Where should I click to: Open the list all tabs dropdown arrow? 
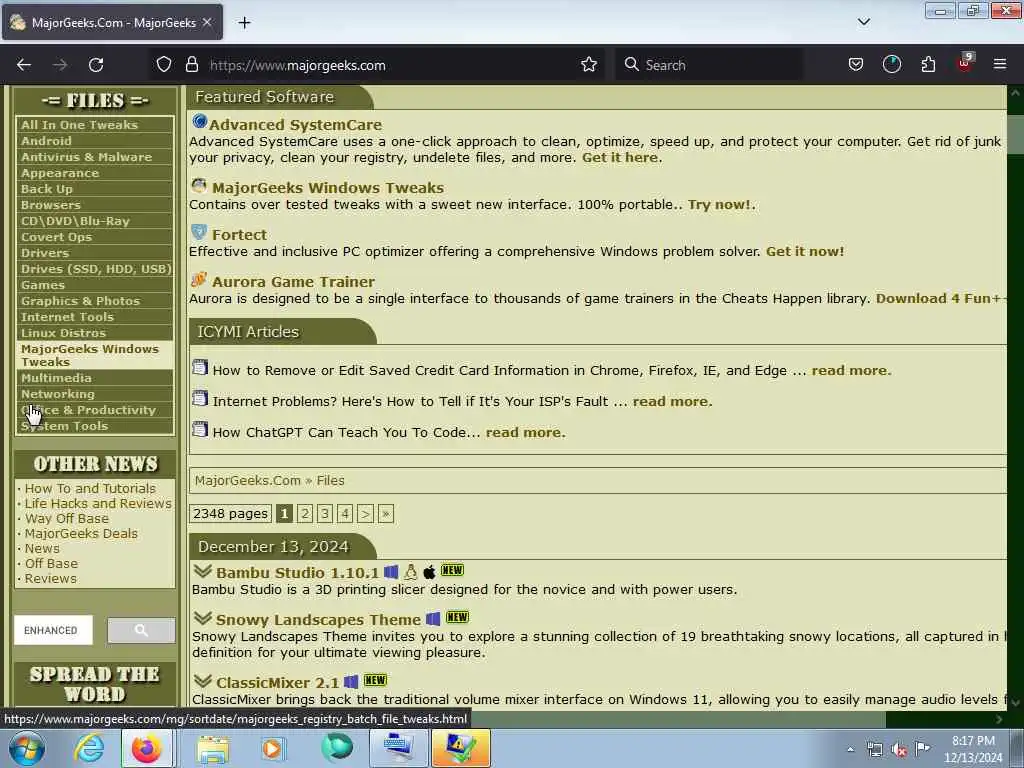(x=864, y=22)
